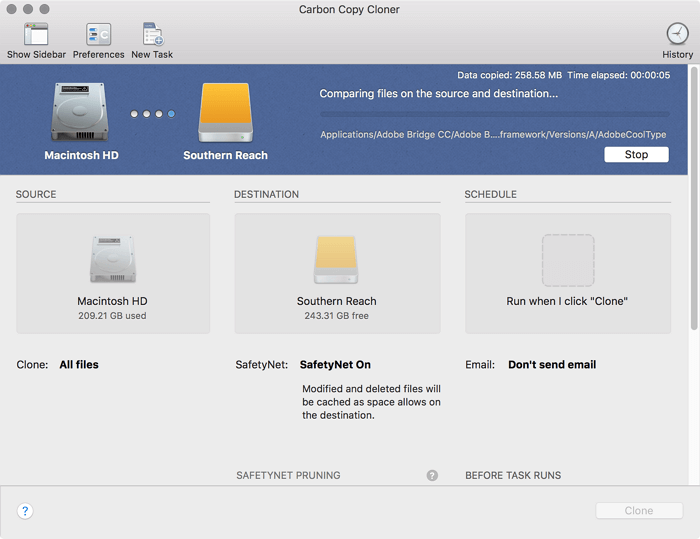Image resolution: width=700 pixels, height=539 pixels.
Task: Click the Carbon Copy Cloner window title
Action: pos(349,9)
